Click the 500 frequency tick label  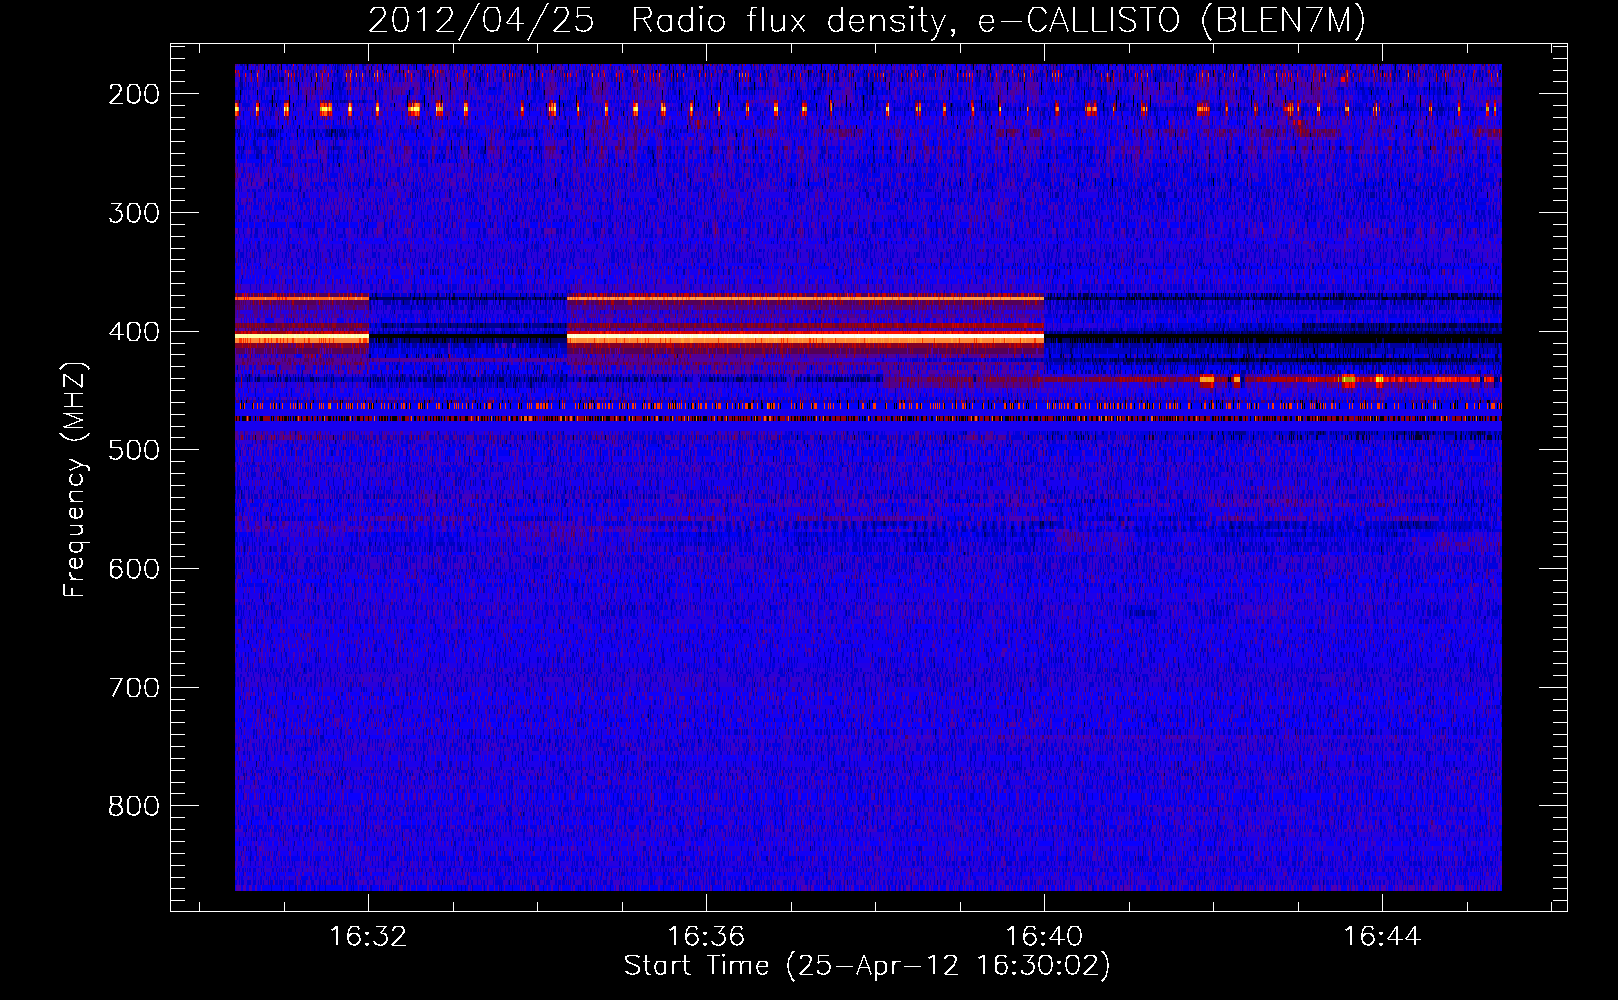point(134,450)
